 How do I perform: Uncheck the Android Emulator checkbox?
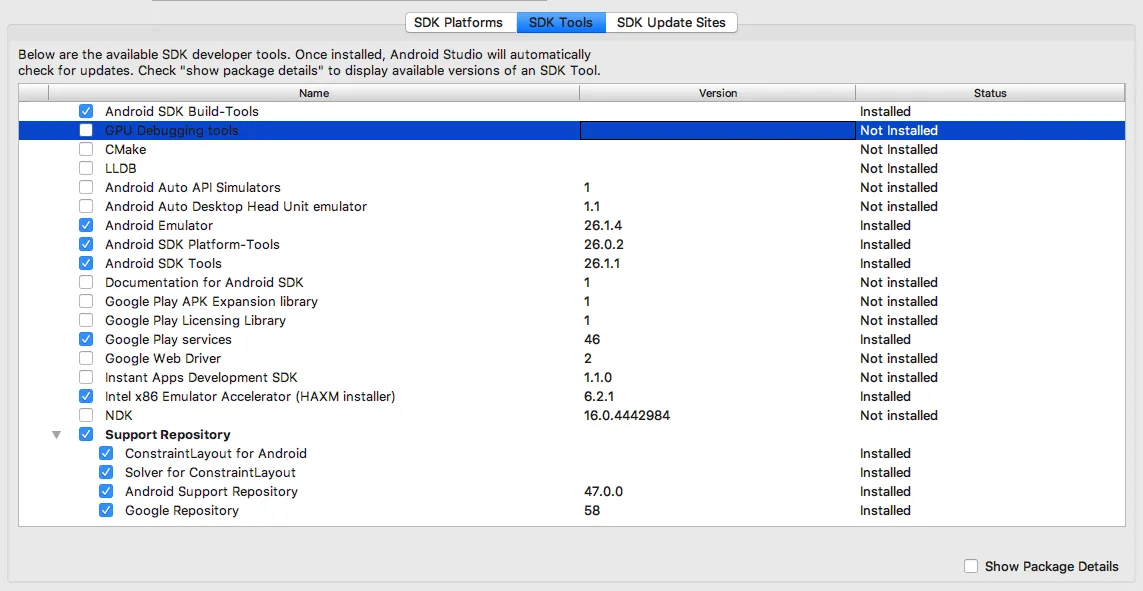pyautogui.click(x=86, y=225)
